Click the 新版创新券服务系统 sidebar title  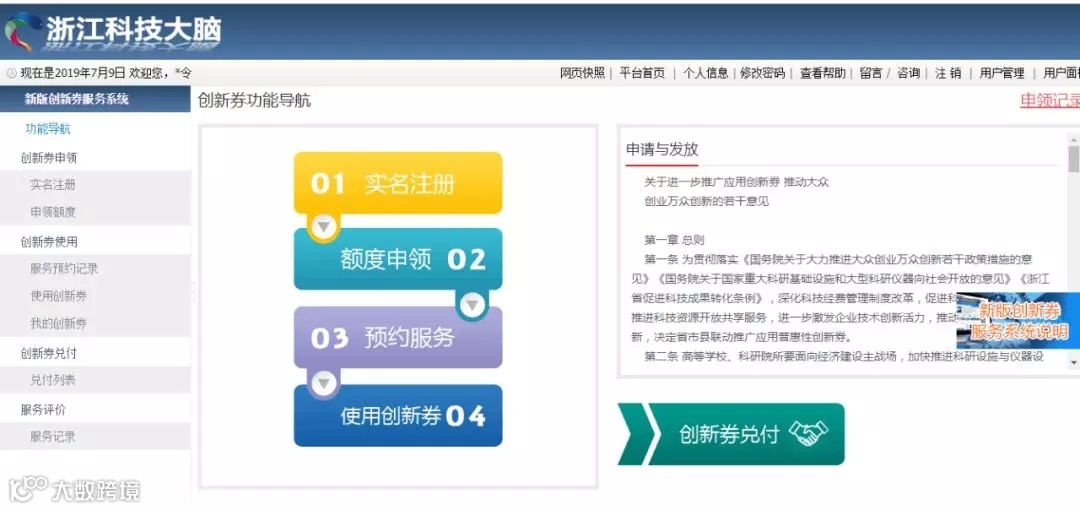95,99
